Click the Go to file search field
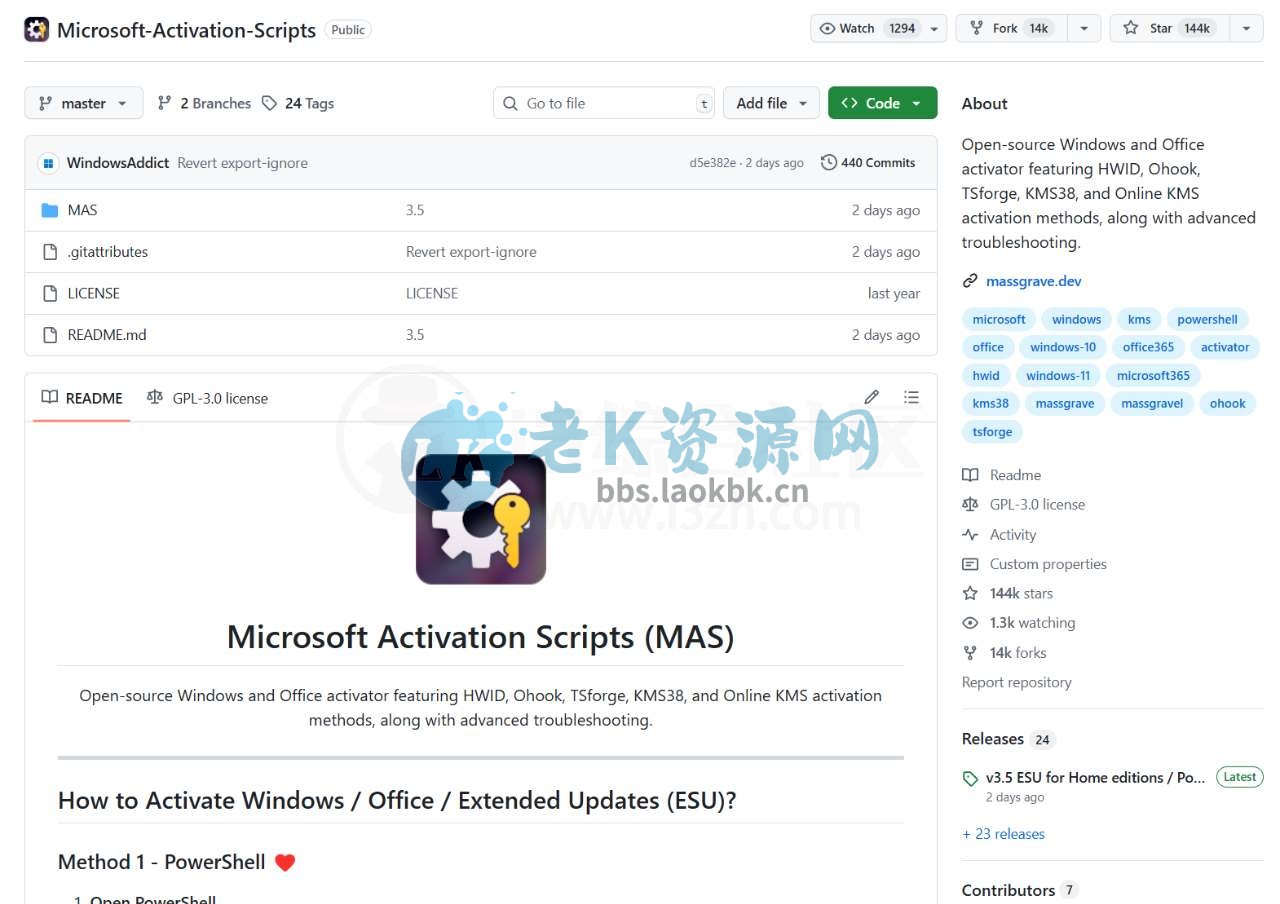The image size is (1280, 904). pyautogui.click(x=604, y=103)
